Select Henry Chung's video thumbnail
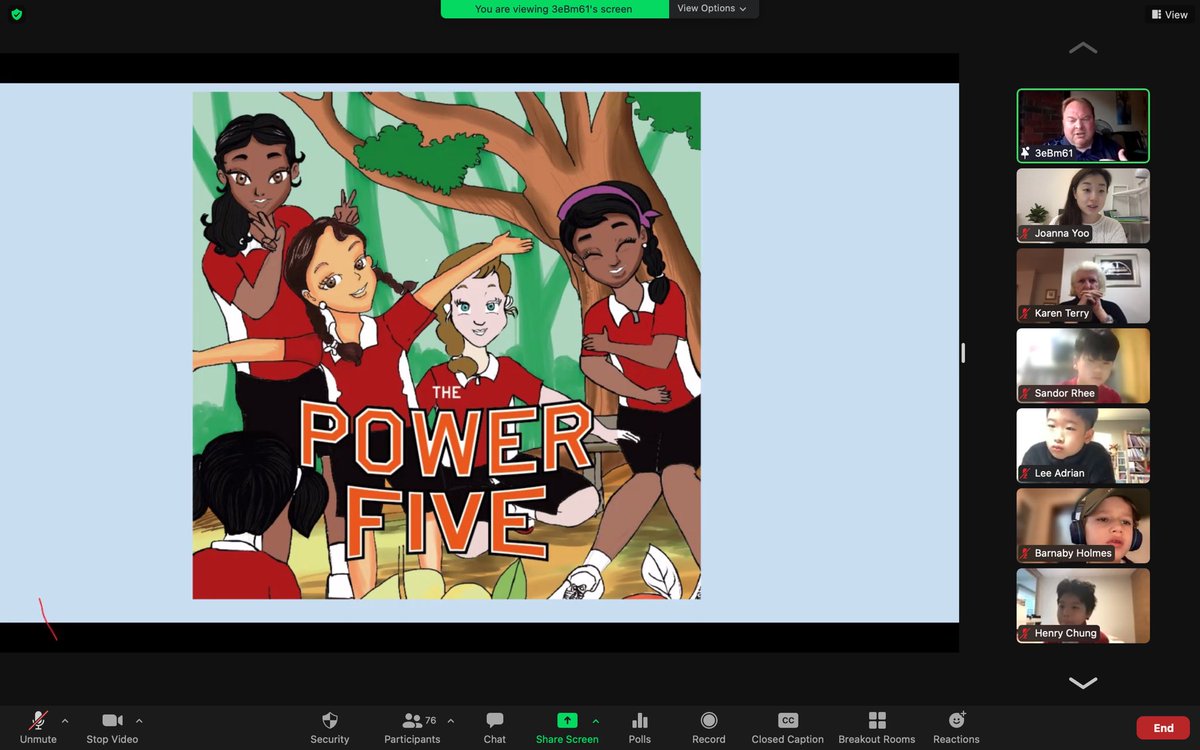The width and height of the screenshot is (1200, 750). coord(1083,605)
